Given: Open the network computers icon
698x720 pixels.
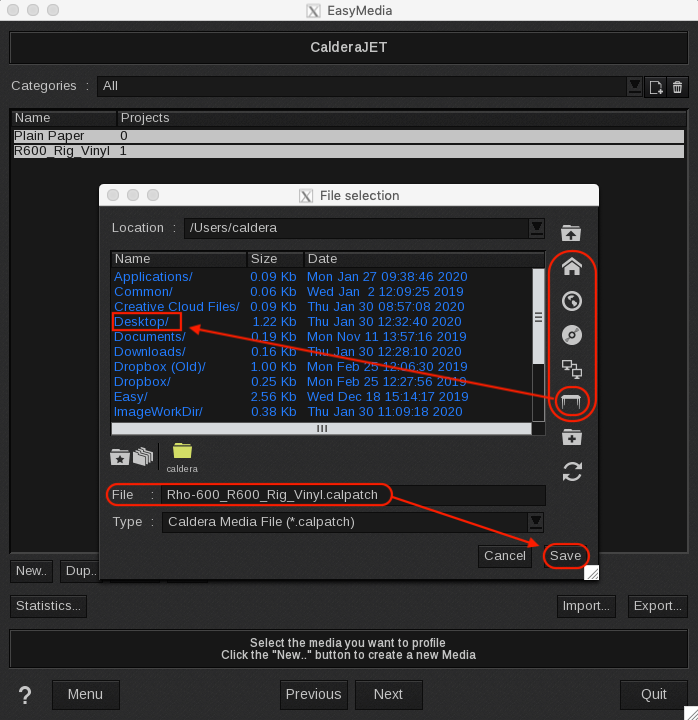Looking at the screenshot, I should (572, 369).
